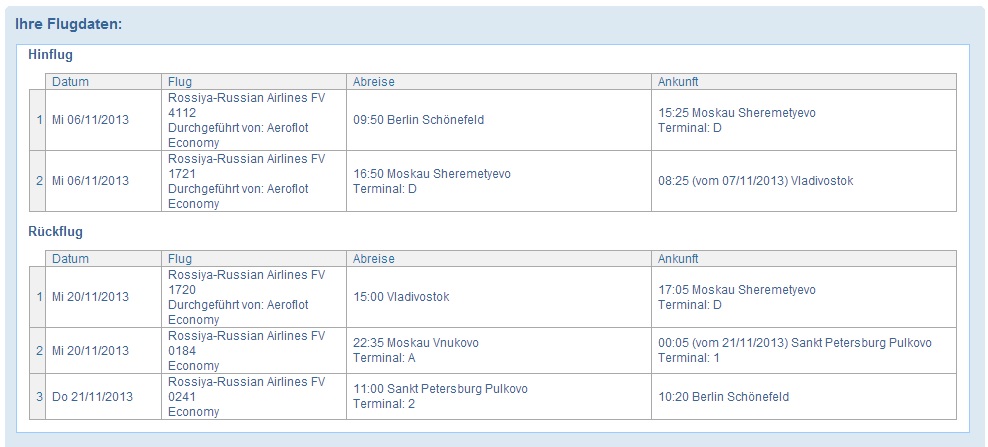Select flight FV 0184 cell
Viewport: 988px width, 447px height.
point(254,351)
